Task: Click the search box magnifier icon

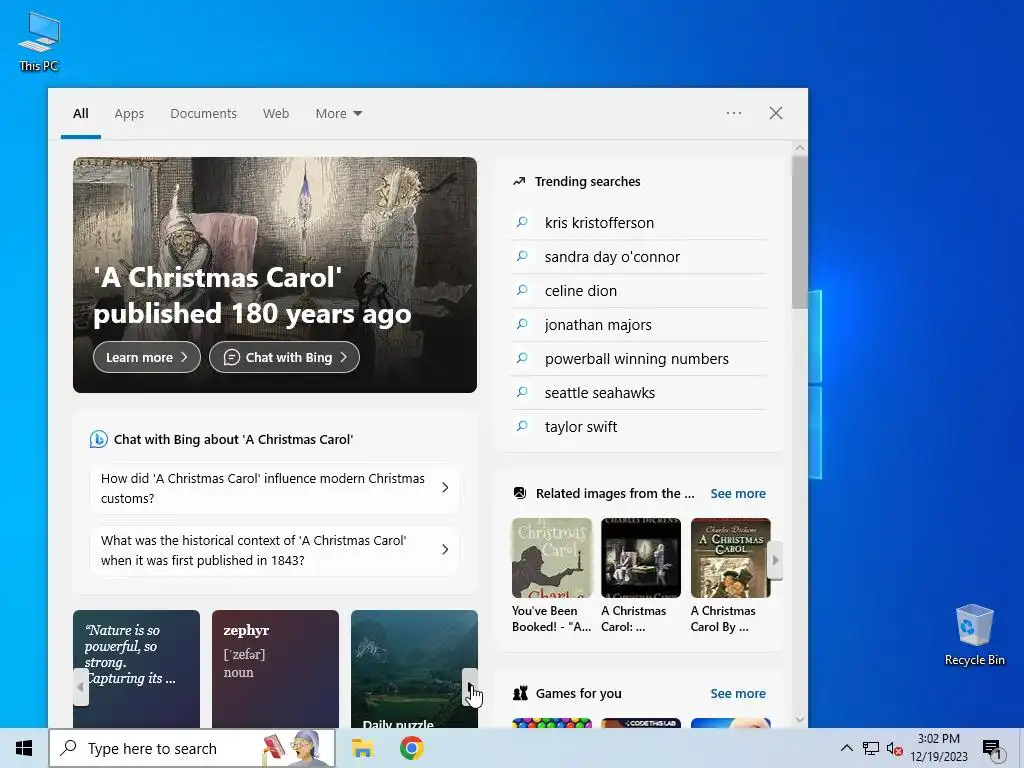Action: [68, 748]
